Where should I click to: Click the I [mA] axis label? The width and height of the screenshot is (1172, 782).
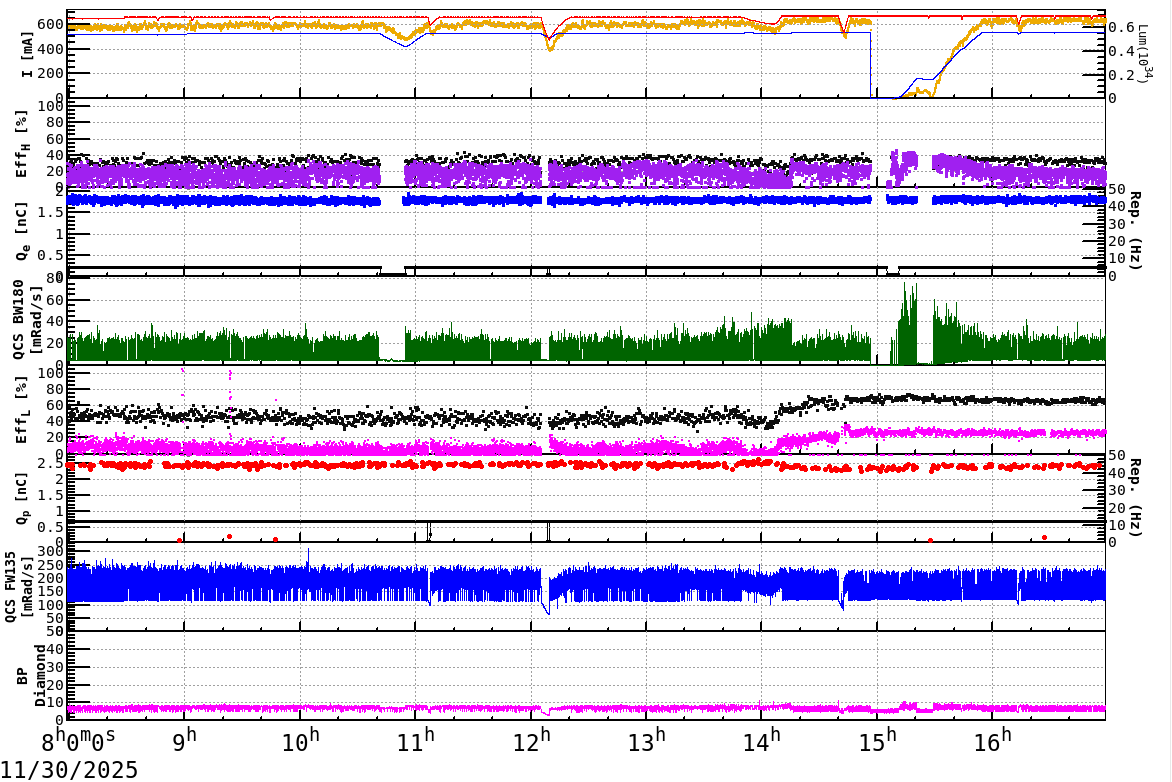[x=26, y=52]
